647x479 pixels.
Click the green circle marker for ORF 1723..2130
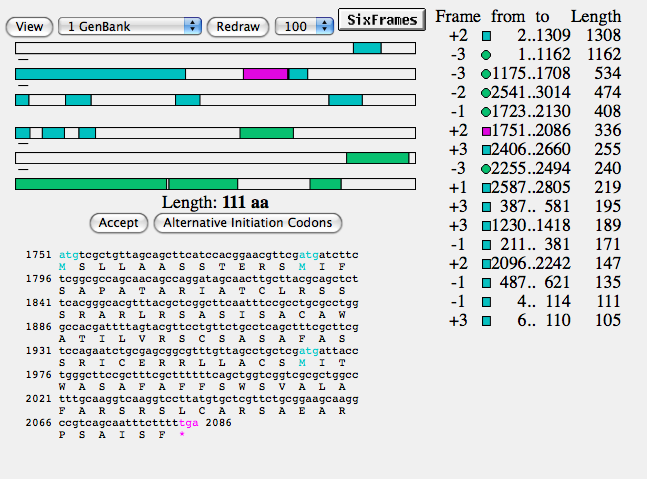coord(487,112)
